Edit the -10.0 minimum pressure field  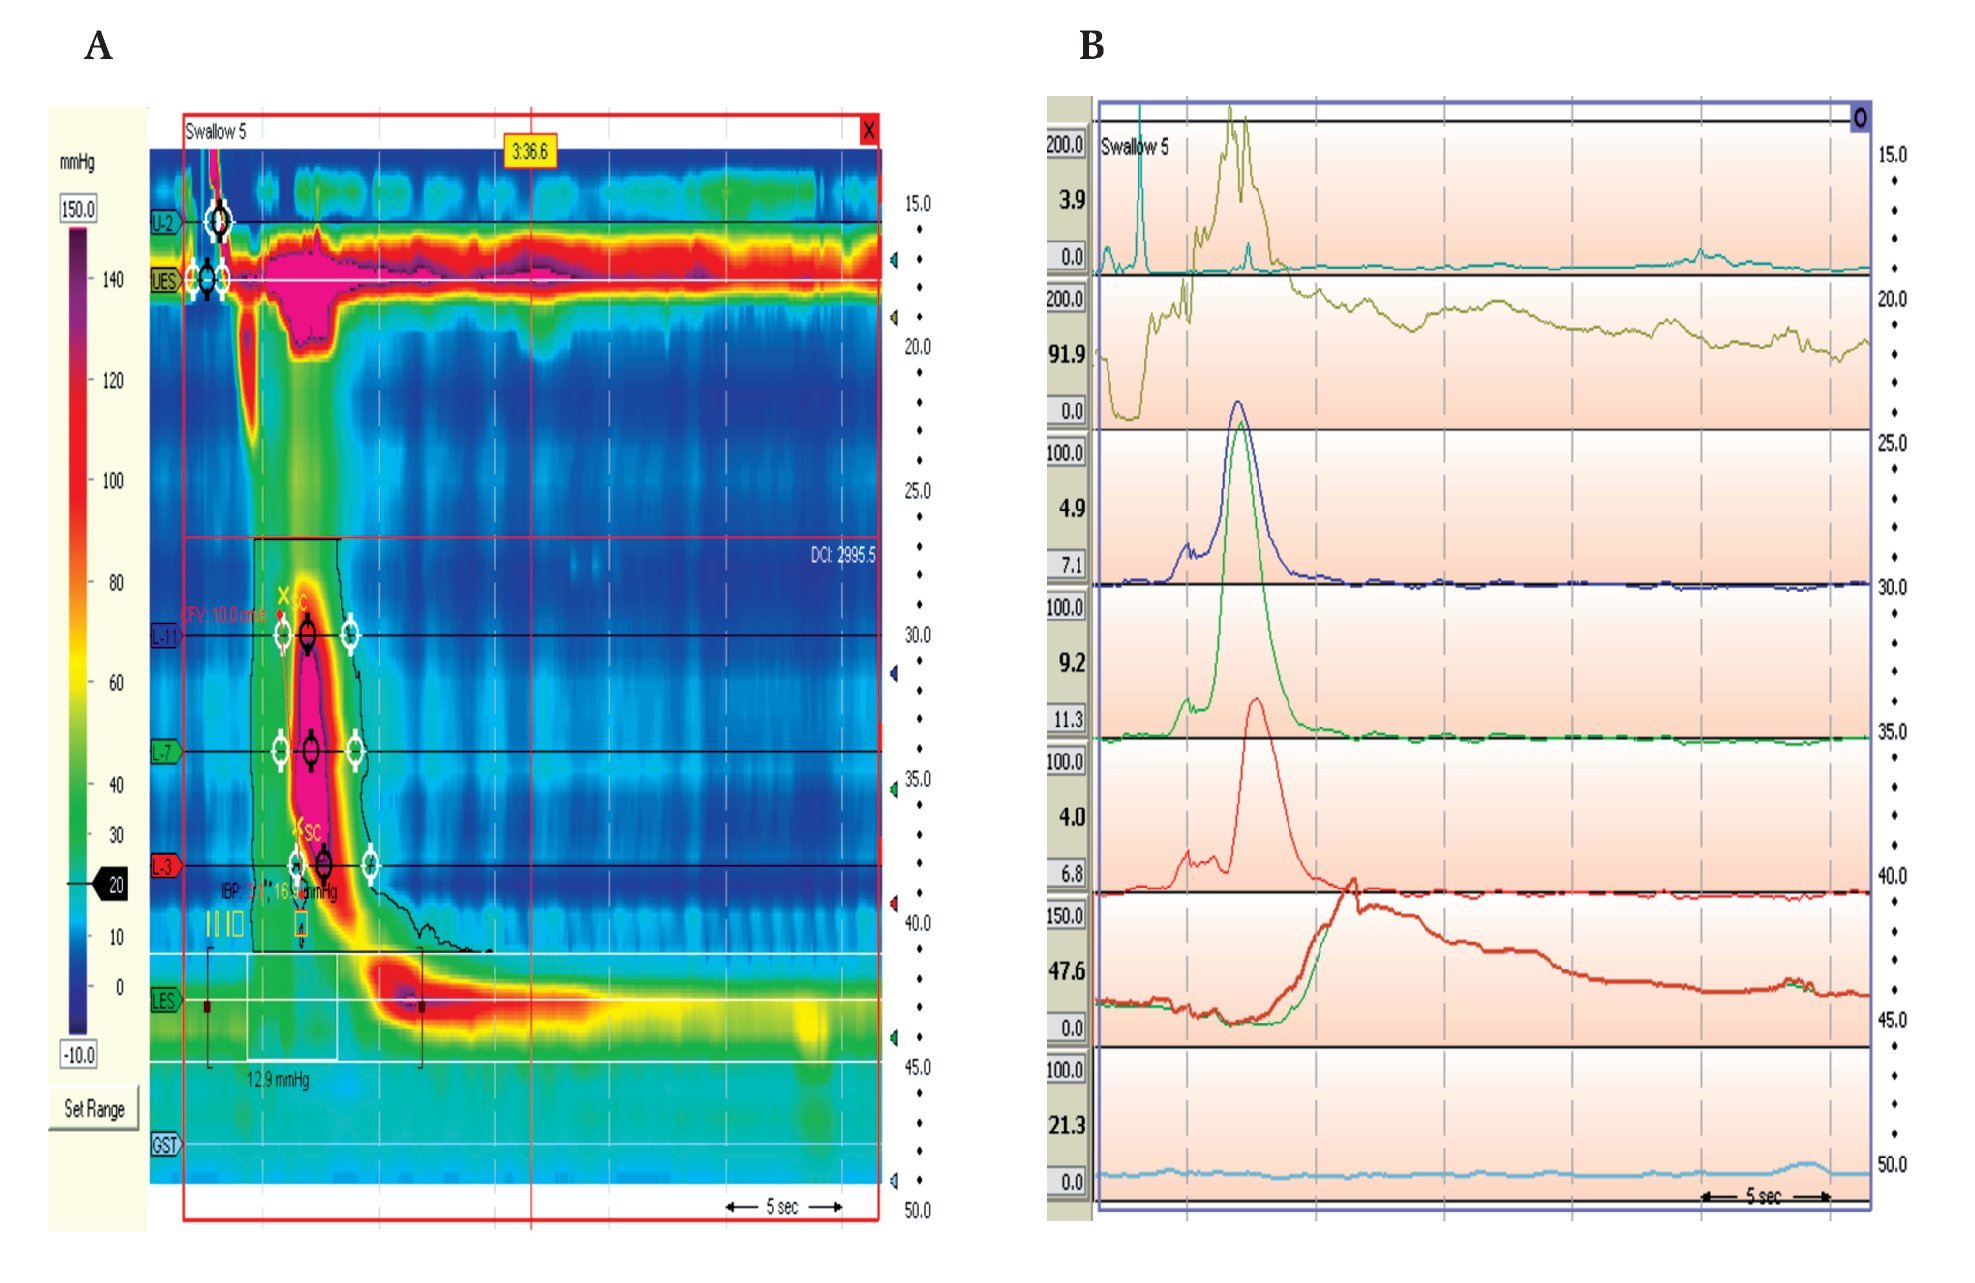click(78, 1054)
